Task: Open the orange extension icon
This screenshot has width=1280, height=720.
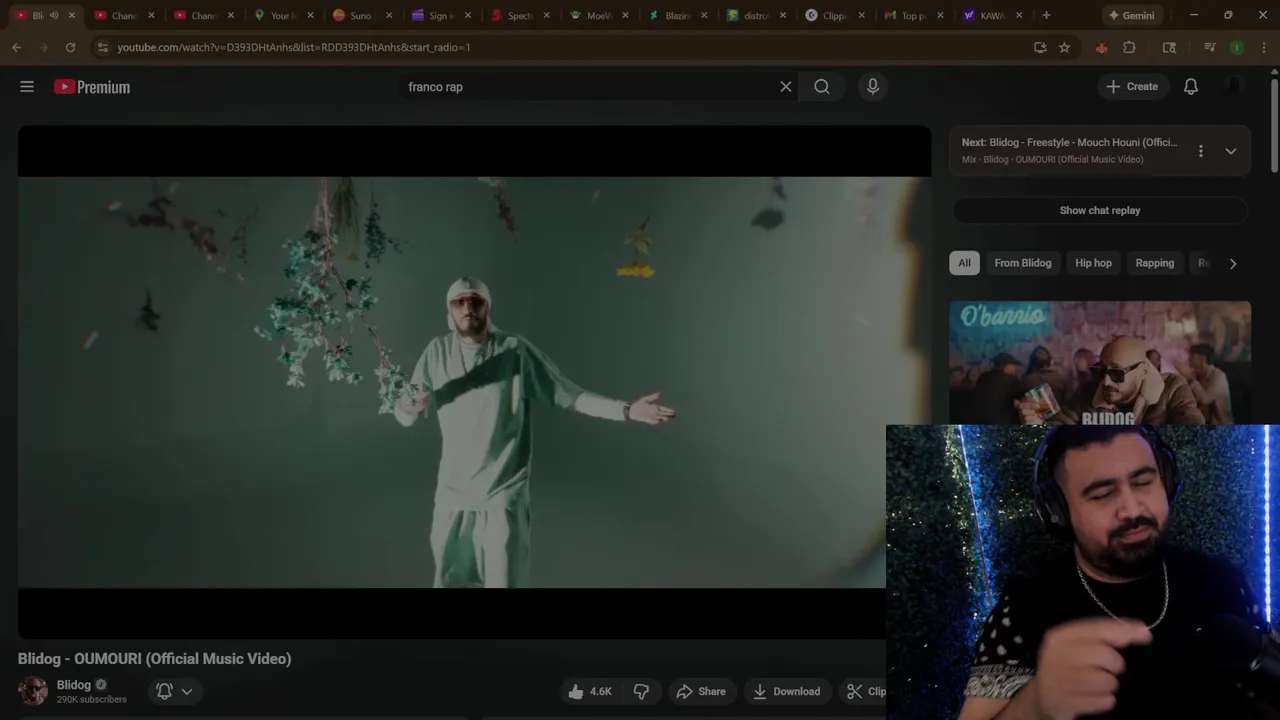Action: coord(1102,47)
